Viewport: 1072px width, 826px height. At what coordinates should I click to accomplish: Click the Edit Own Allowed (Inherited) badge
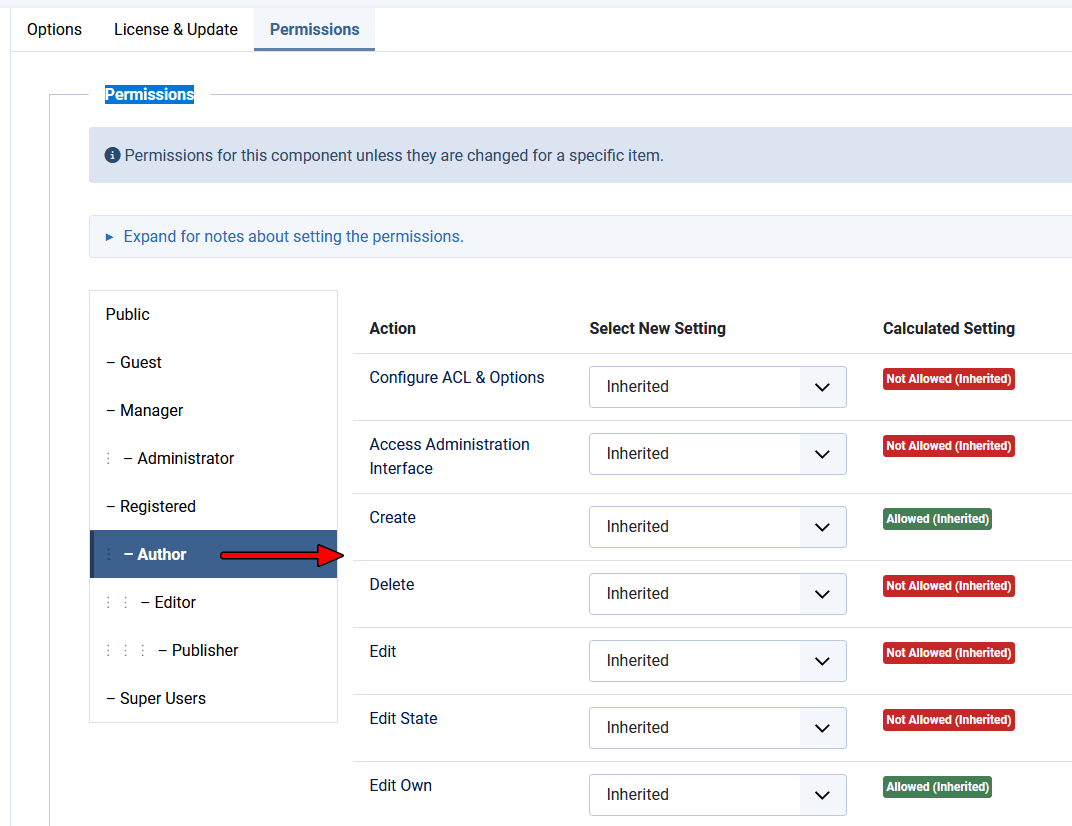click(x=937, y=787)
